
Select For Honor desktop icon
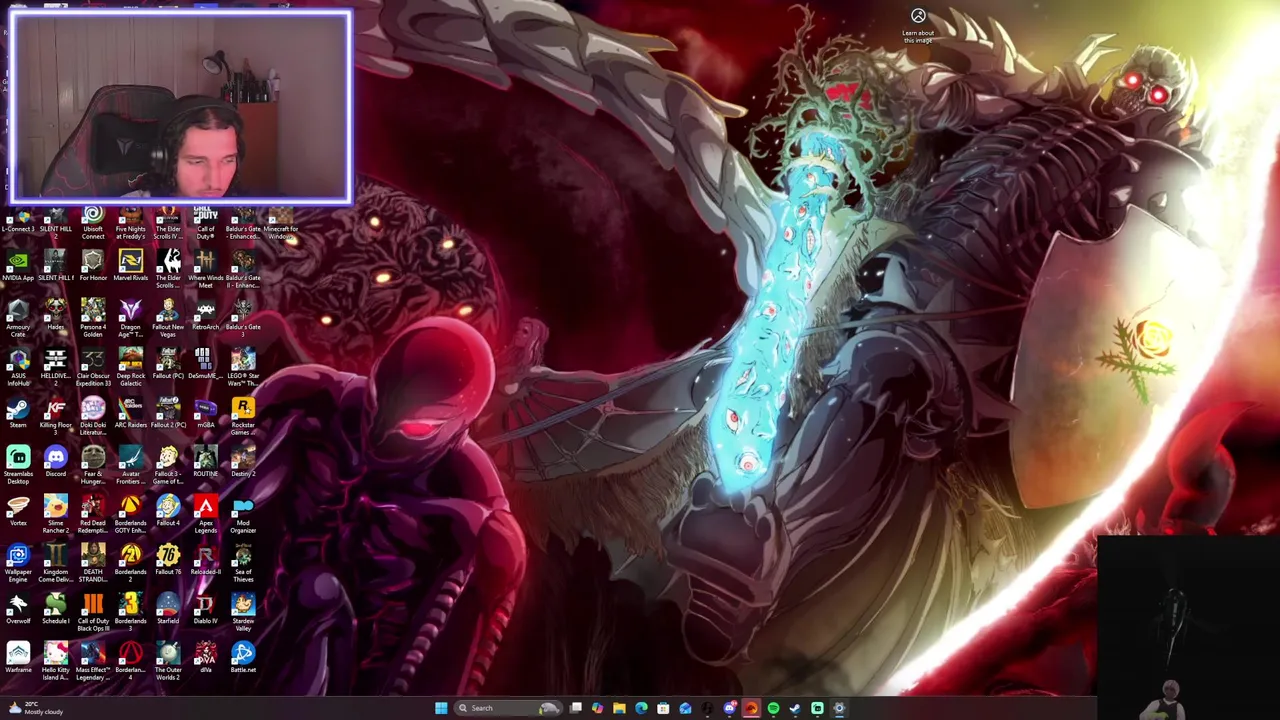pos(93,265)
